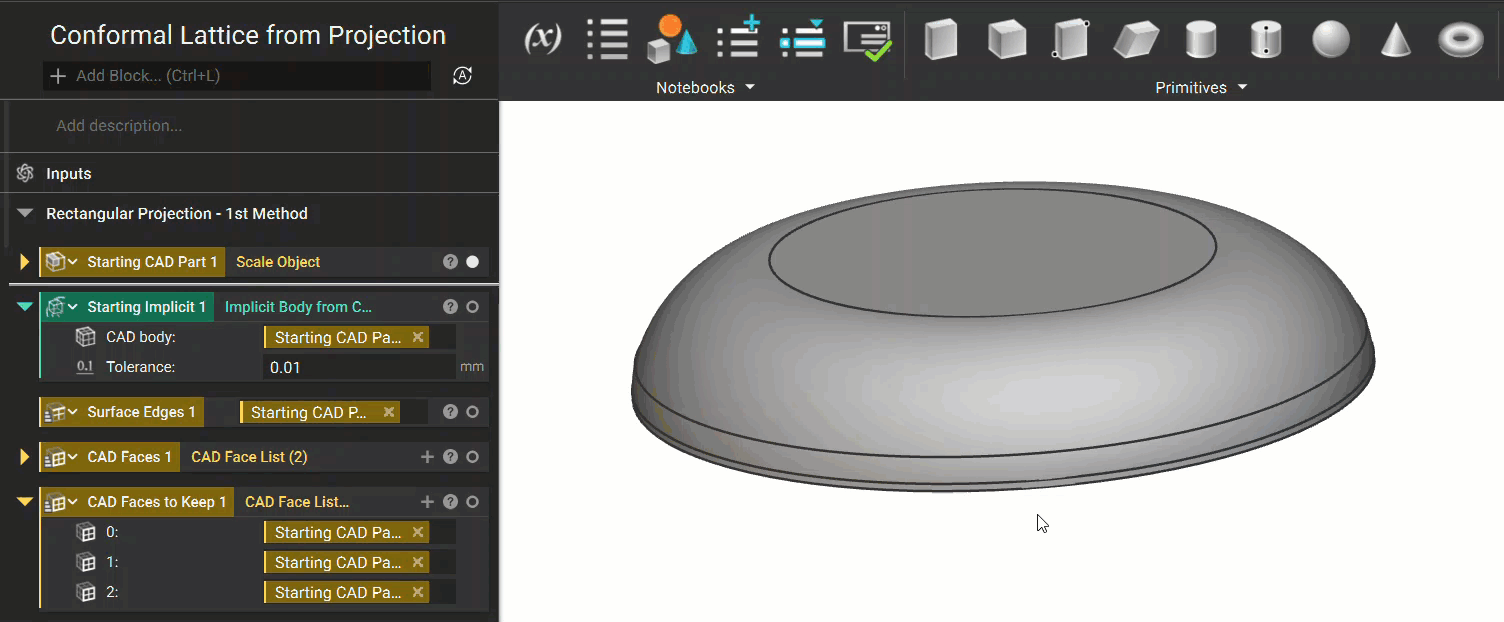Screen dimensions: 1504x622
Task: Toggle visibility of CAD Faces to Keep 1
Action: pyautogui.click(x=472, y=502)
